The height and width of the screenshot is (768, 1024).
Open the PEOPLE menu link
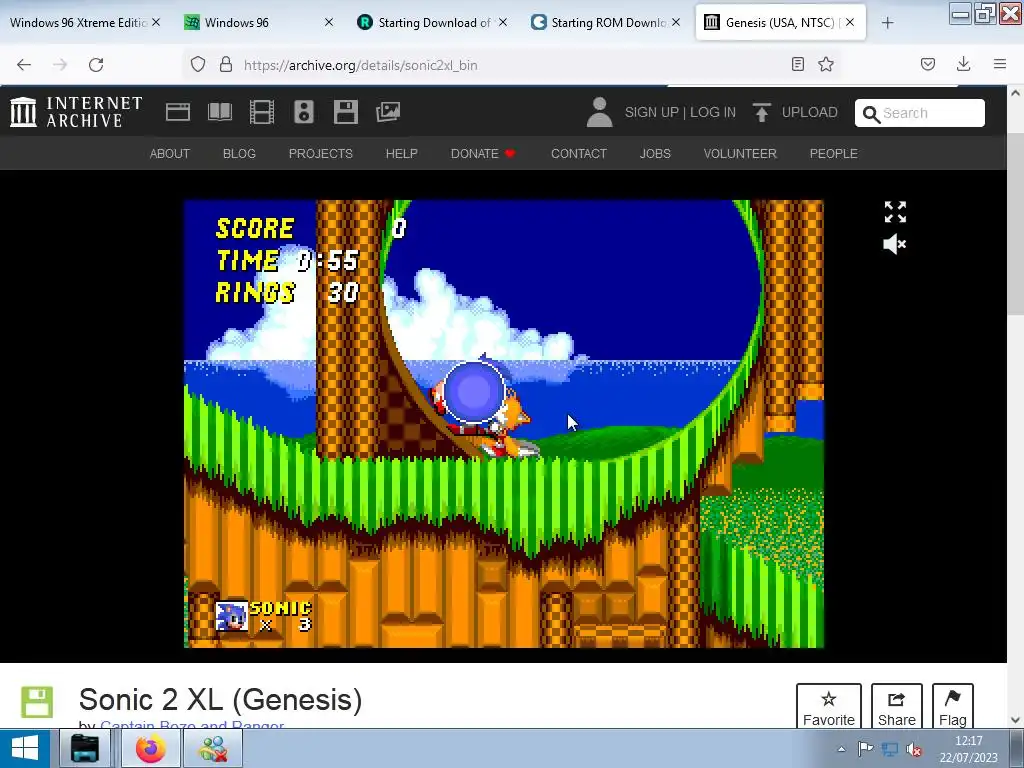[x=833, y=153]
